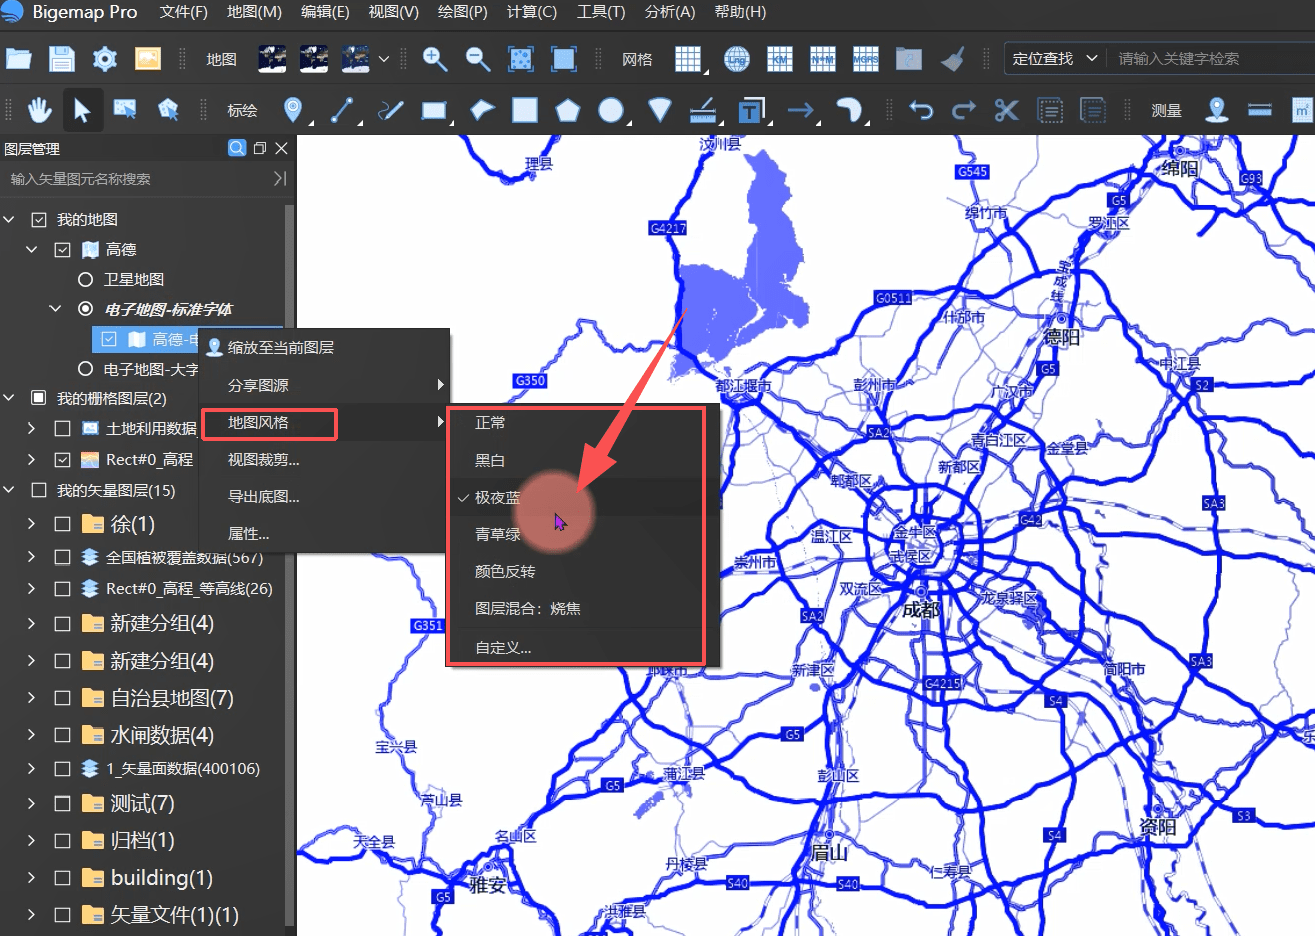Select the rectangle drawing tool
Screen dimensions: 1315x936
tap(434, 110)
